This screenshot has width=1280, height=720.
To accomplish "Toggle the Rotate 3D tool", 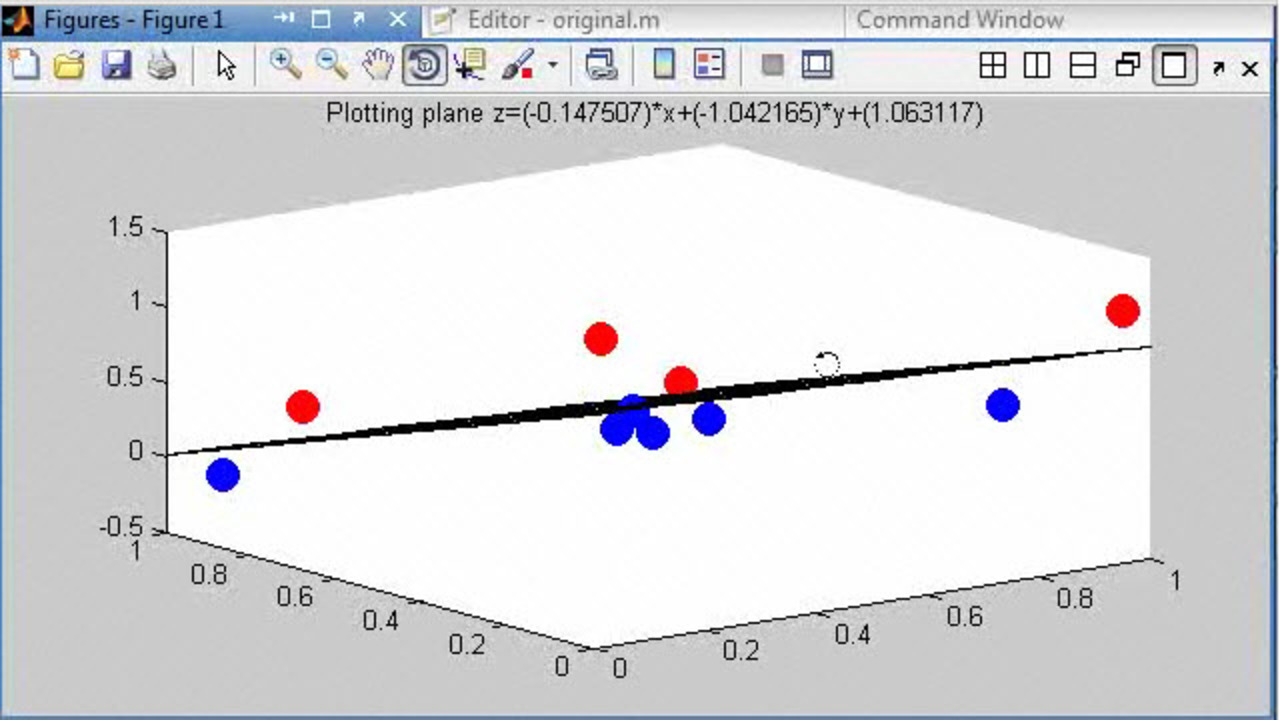I will (425, 66).
